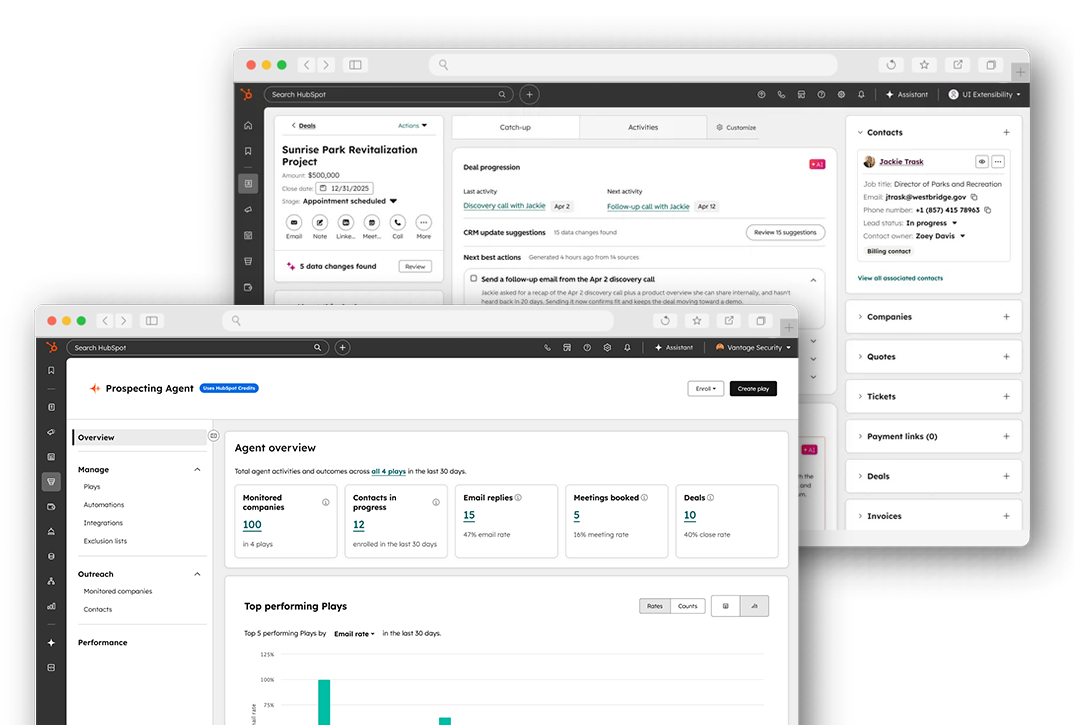Switch Top performing Plays to chart view
This screenshot has height=725, width=1074.
pos(754,606)
